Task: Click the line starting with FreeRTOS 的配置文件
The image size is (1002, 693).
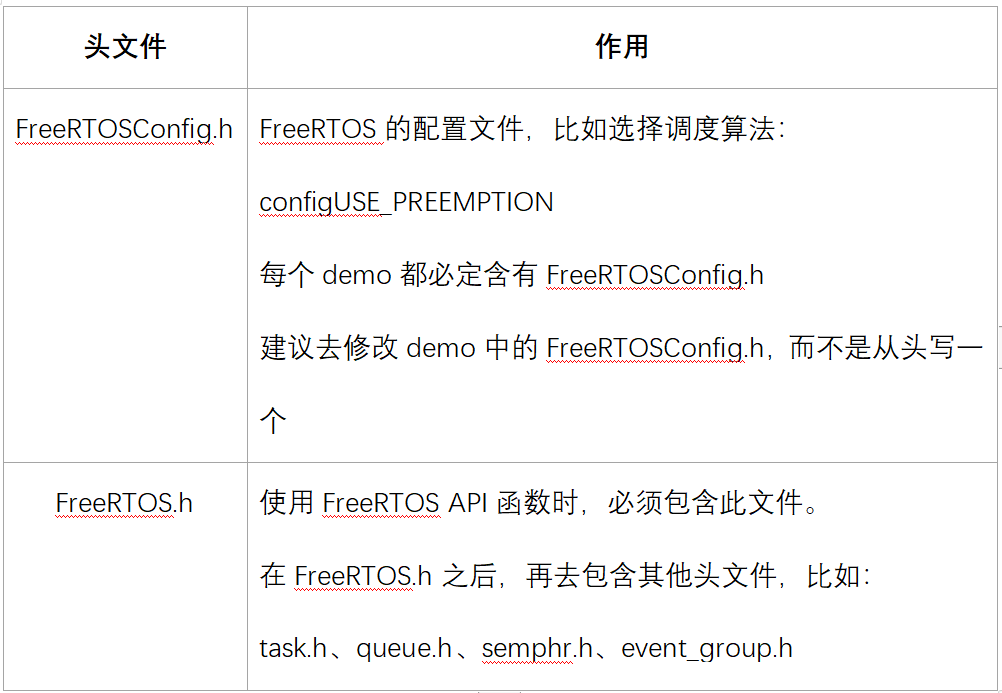Action: [x=522, y=129]
